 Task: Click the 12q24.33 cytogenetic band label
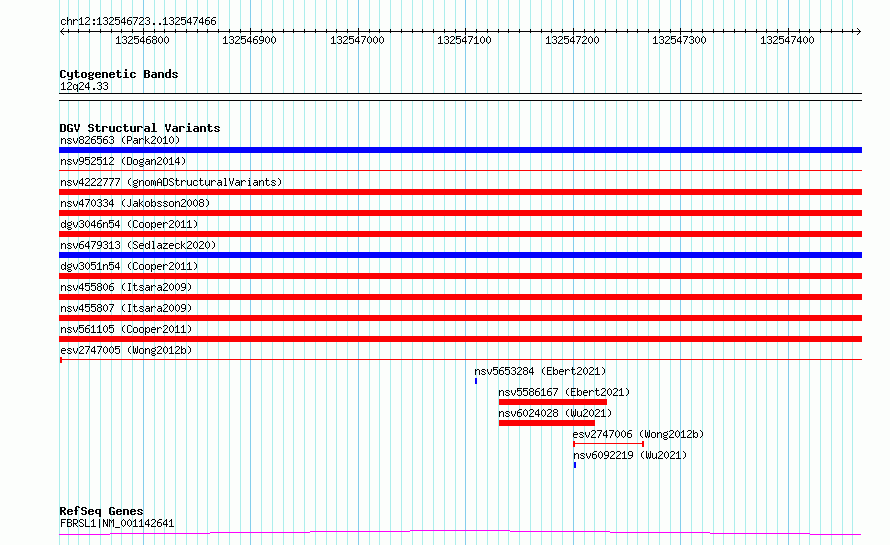[x=84, y=87]
